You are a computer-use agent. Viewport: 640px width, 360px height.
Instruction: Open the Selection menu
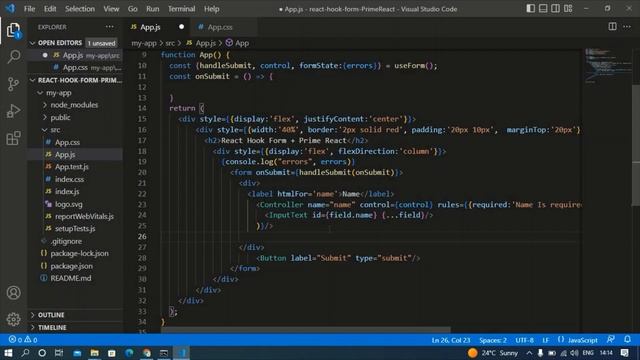pos(80,9)
